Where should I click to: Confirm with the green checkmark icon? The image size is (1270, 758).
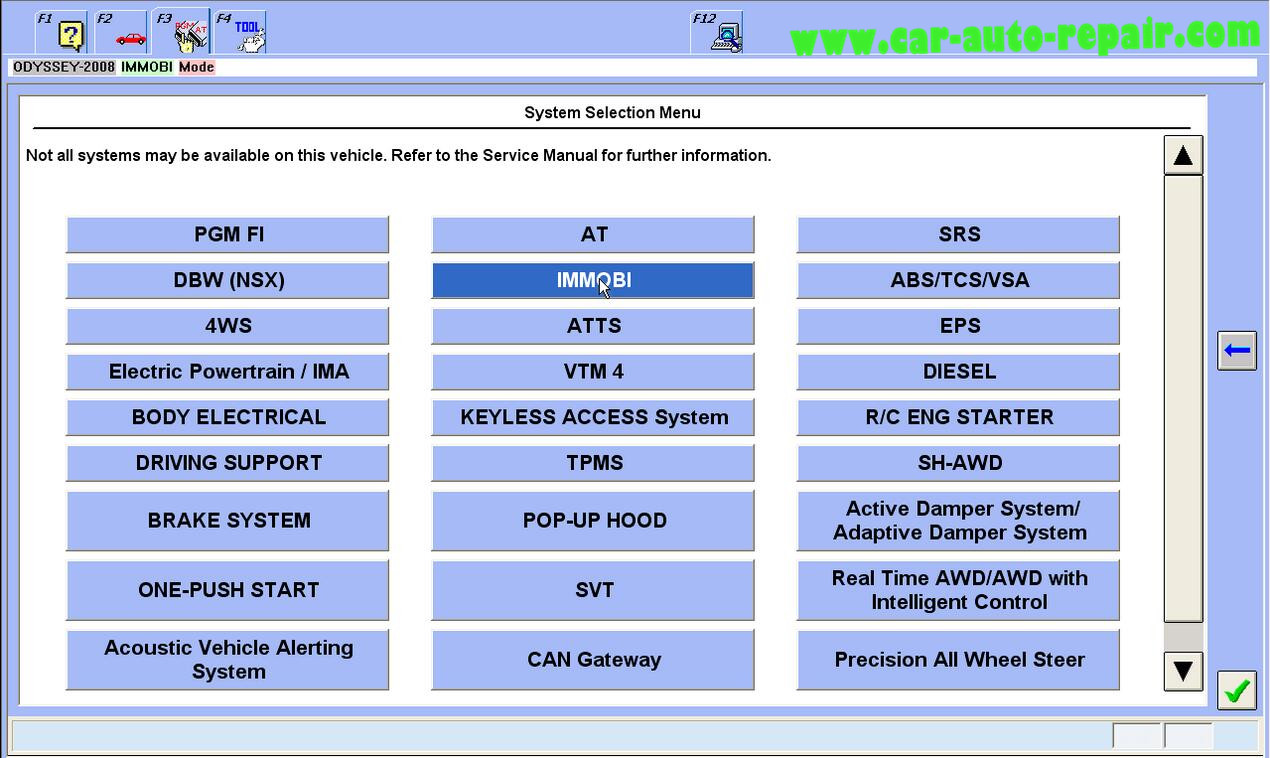1236,690
